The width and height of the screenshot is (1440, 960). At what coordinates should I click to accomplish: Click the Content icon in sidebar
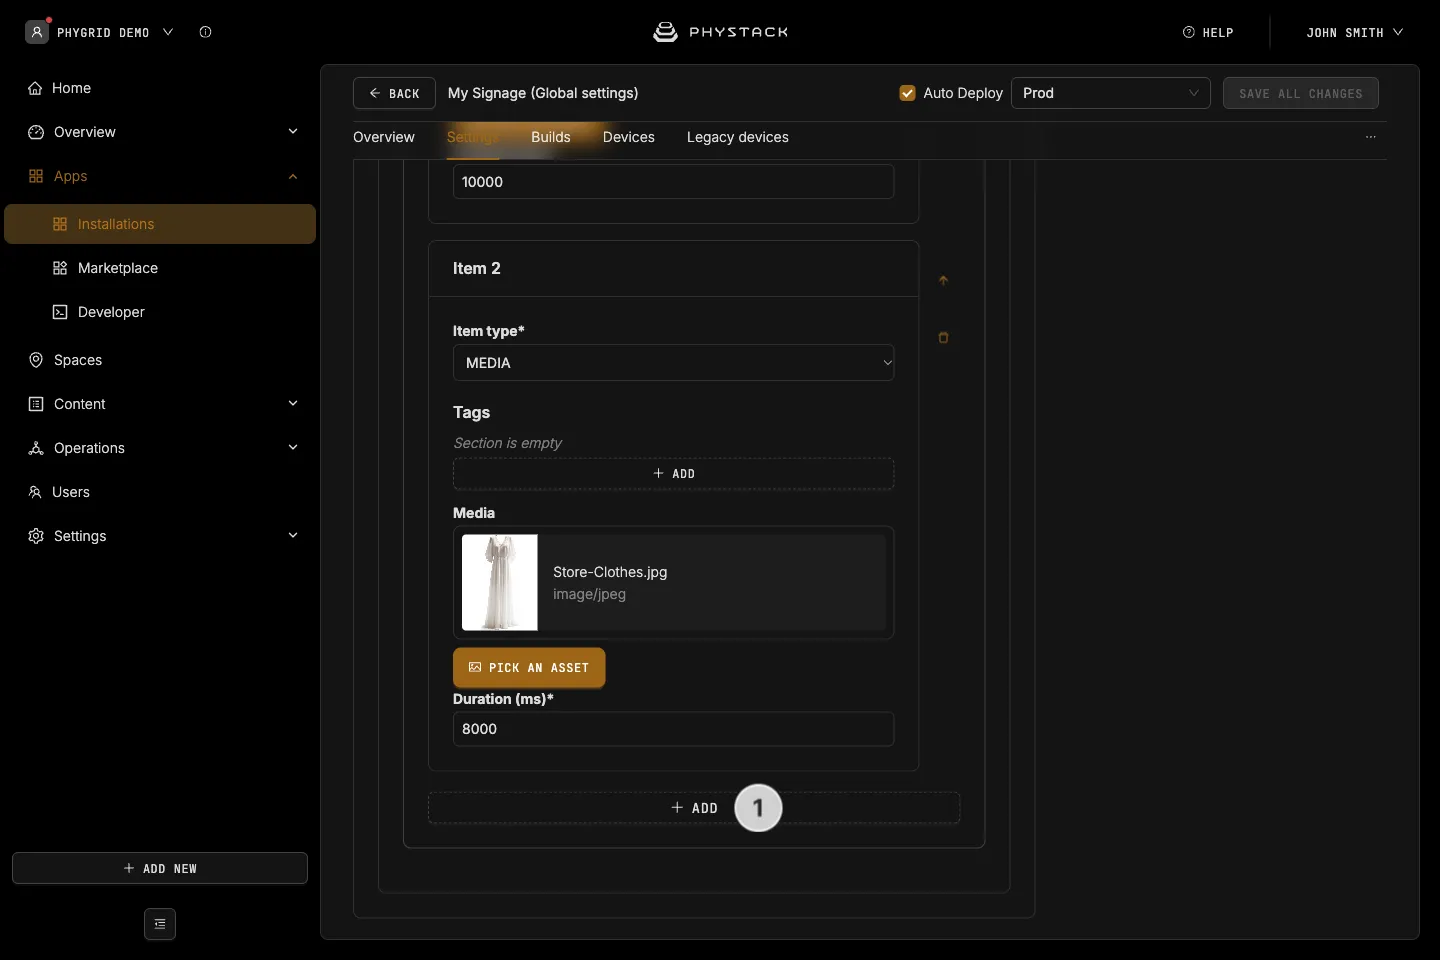tap(36, 404)
